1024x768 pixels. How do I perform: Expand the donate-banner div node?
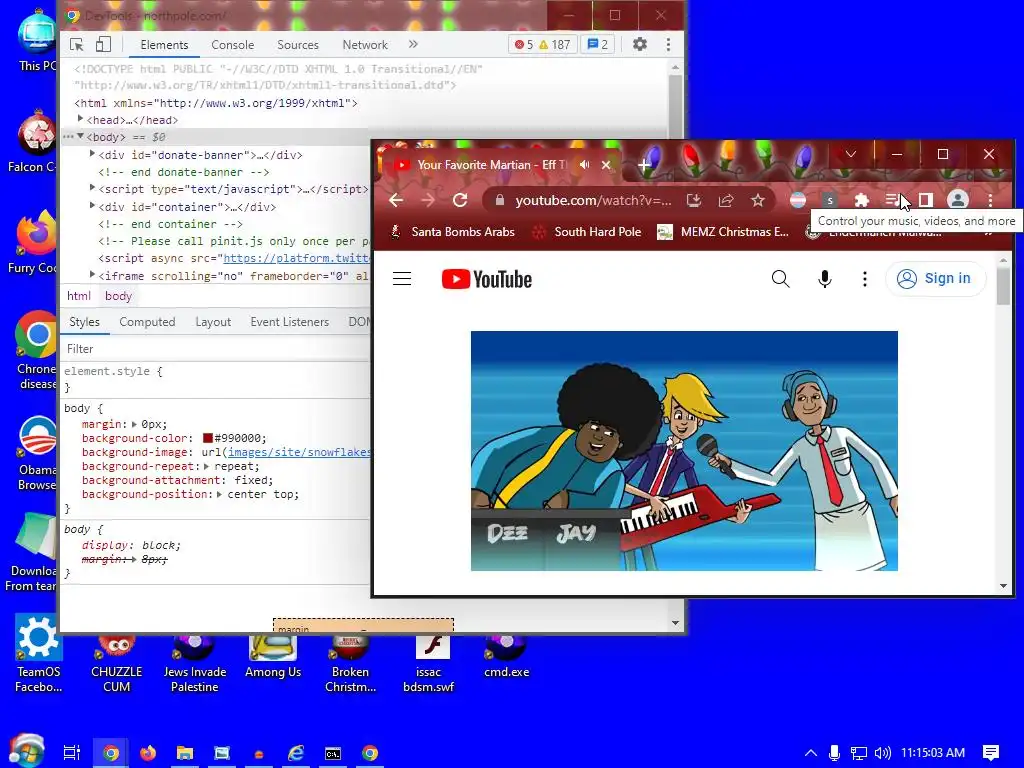click(92, 154)
